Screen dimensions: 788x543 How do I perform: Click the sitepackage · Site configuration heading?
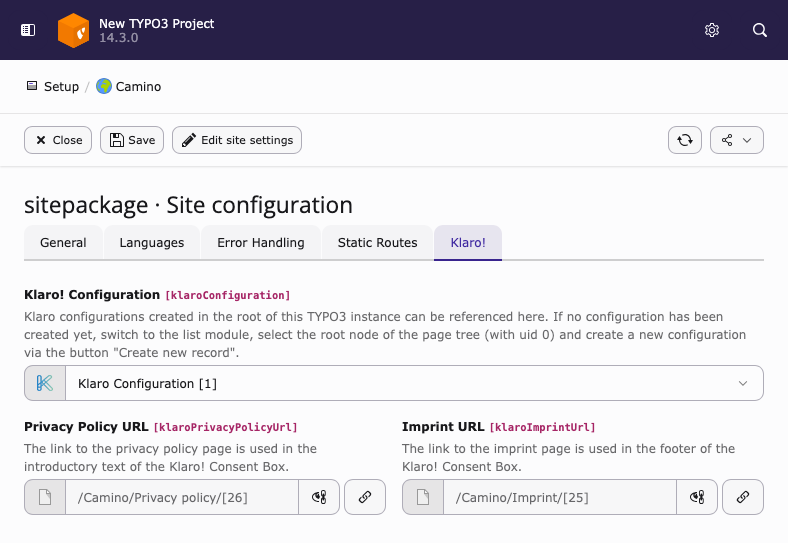[x=188, y=205]
